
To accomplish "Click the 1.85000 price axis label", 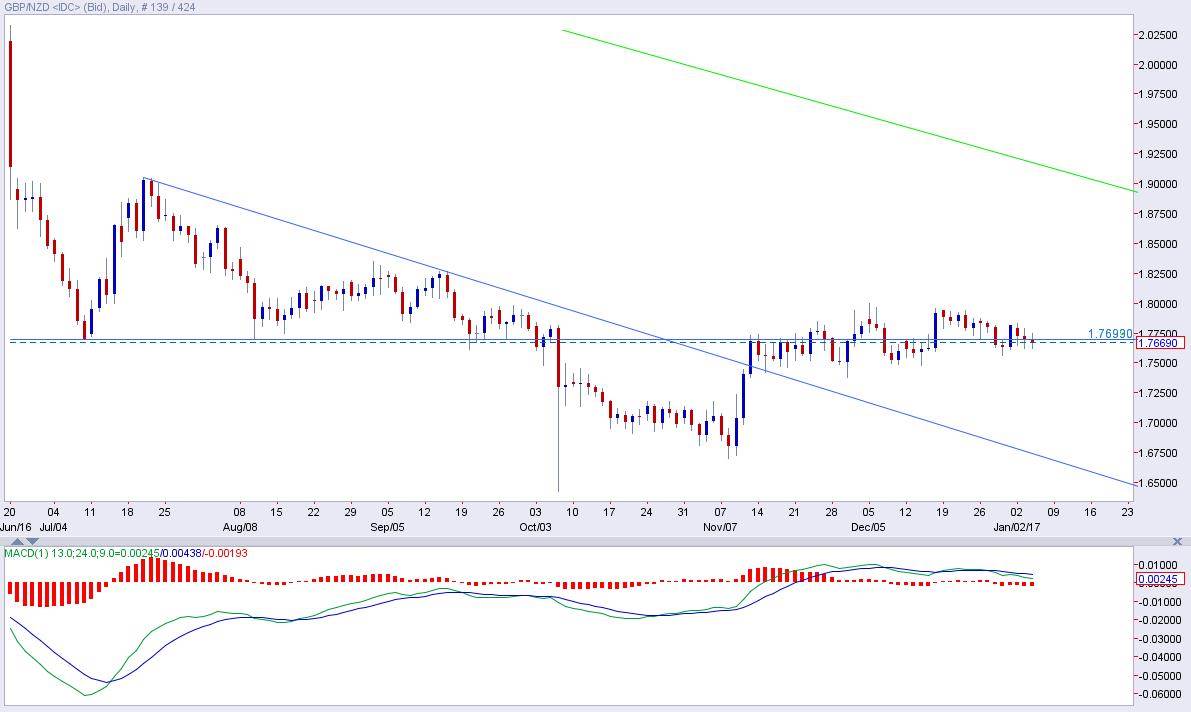I will (x=1158, y=244).
